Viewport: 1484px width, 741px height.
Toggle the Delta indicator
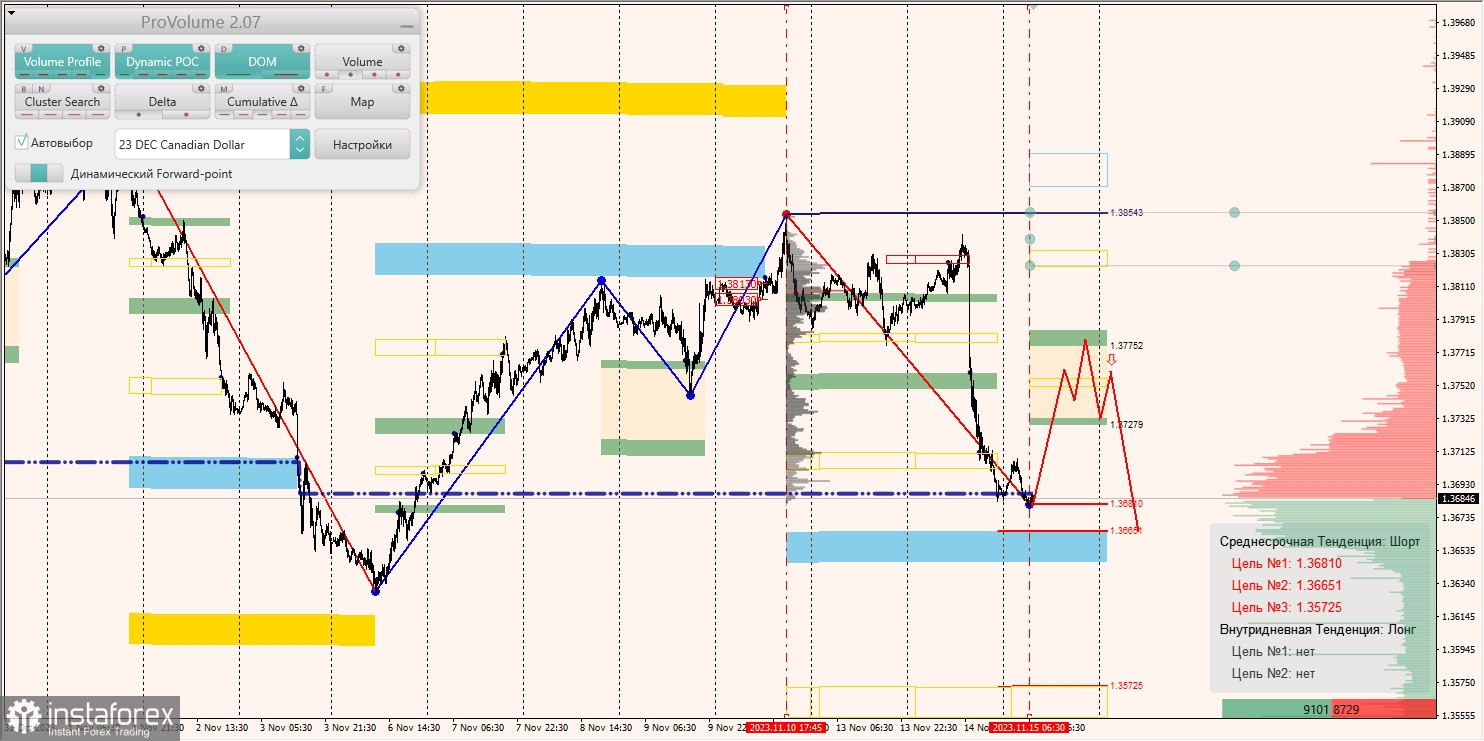tap(162, 101)
